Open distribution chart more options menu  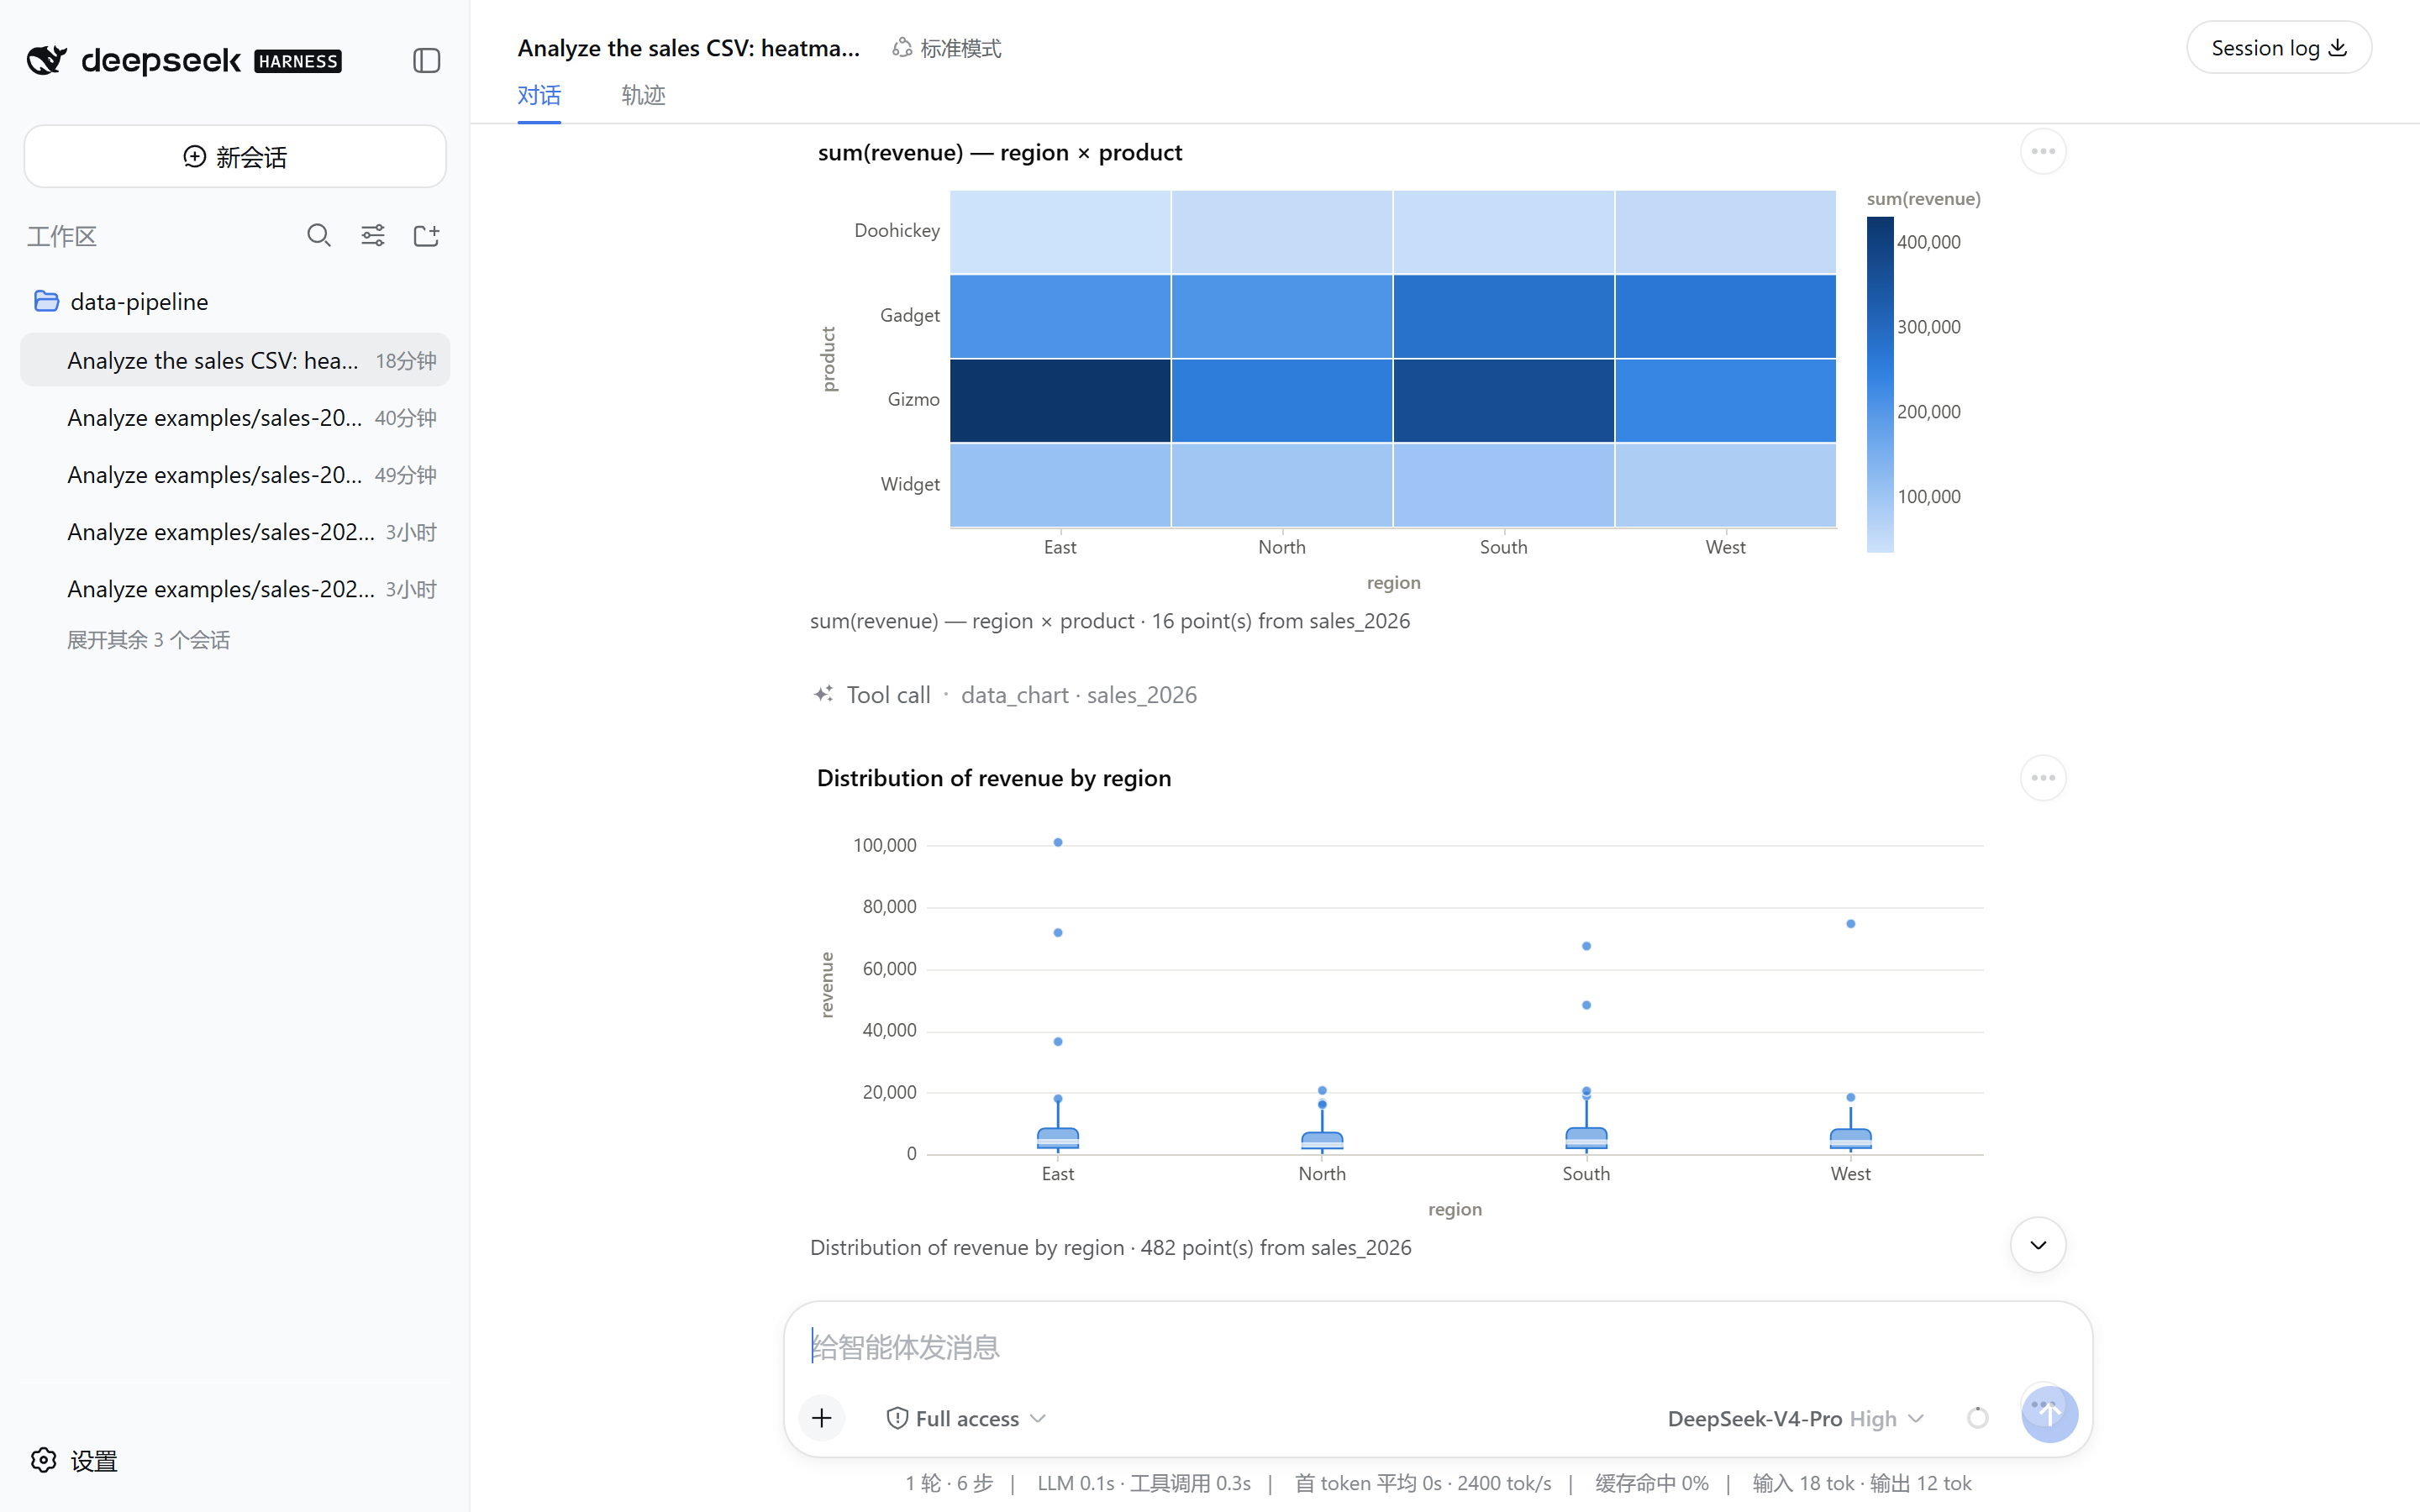click(2043, 778)
